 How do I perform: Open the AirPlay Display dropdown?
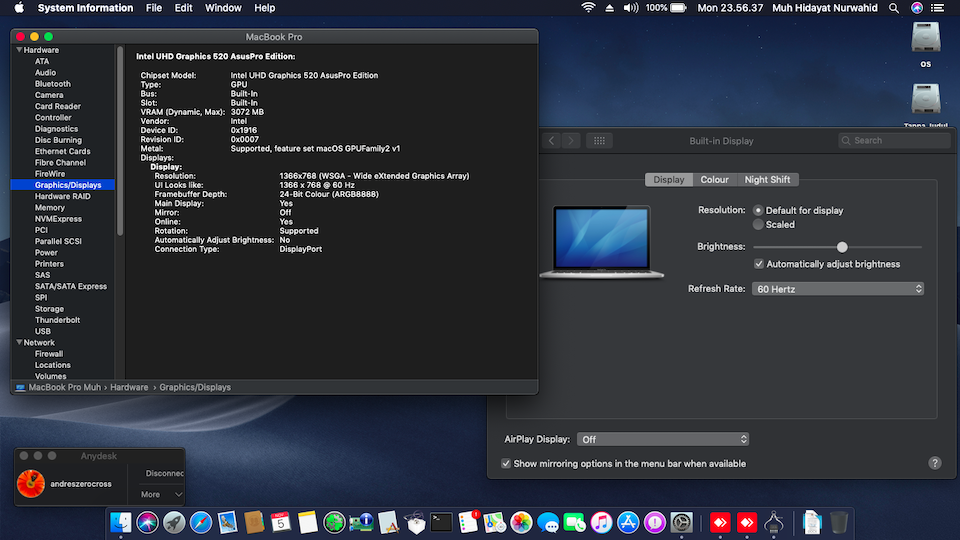pyautogui.click(x=663, y=439)
